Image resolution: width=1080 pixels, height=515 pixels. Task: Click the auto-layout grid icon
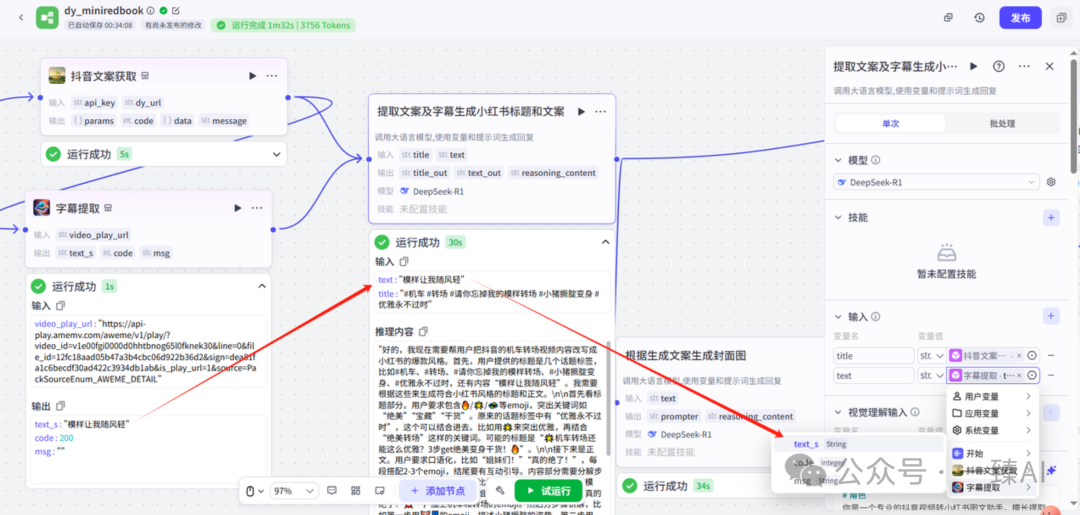pos(355,491)
